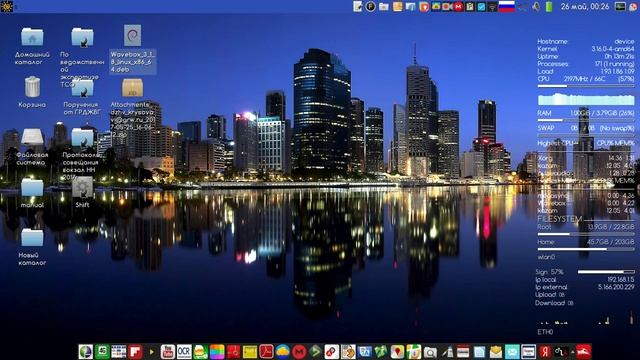Screen dimensions: 640x360
Task: Launch the translator app in the dock
Action: (364, 352)
